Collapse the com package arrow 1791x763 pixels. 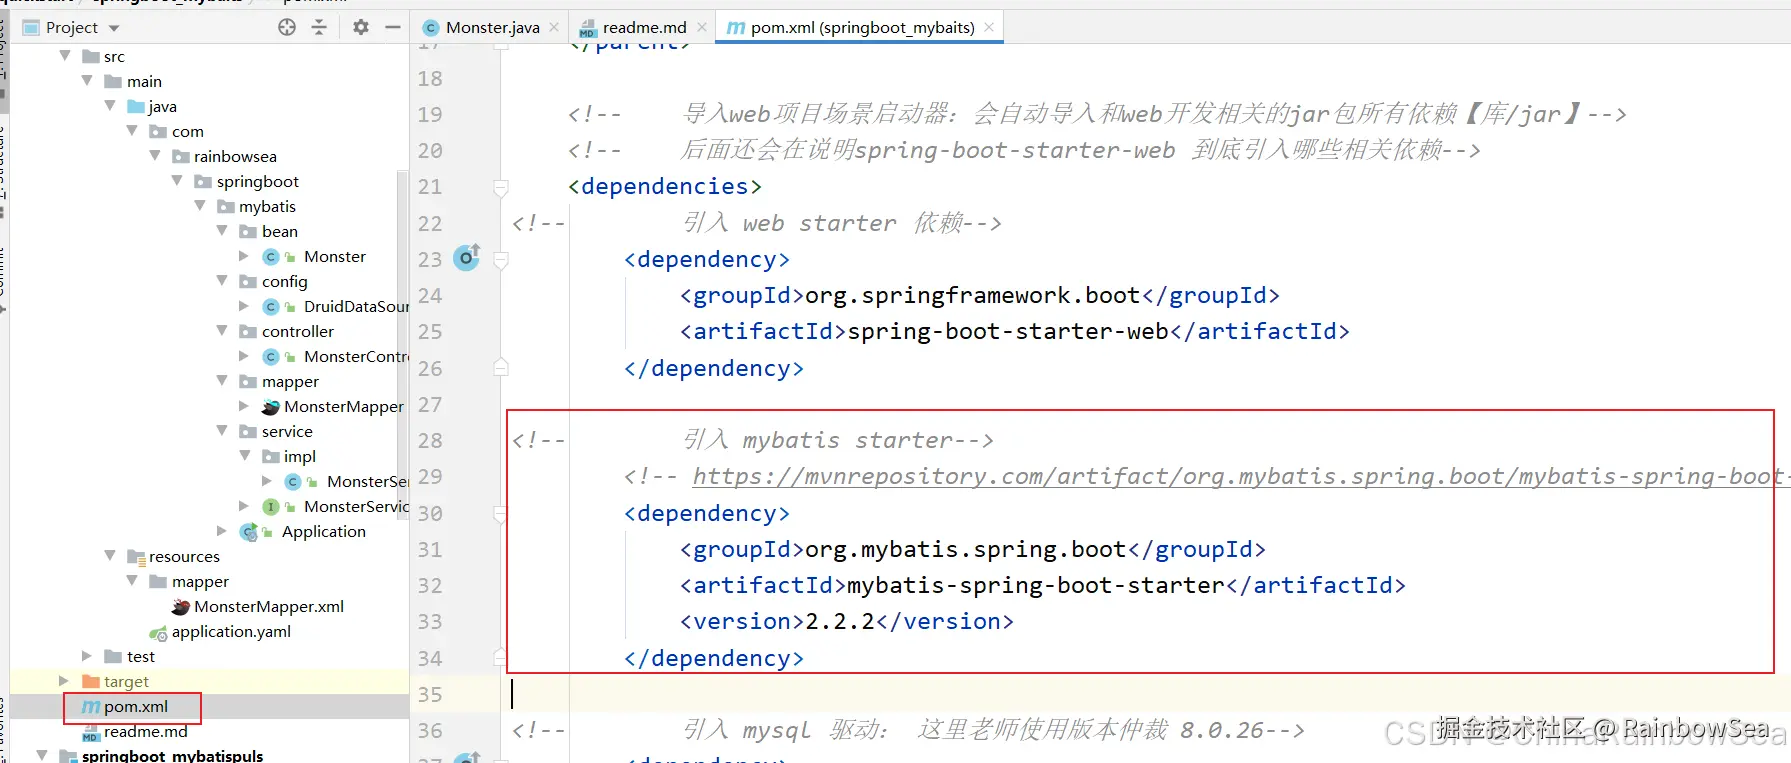click(x=132, y=131)
